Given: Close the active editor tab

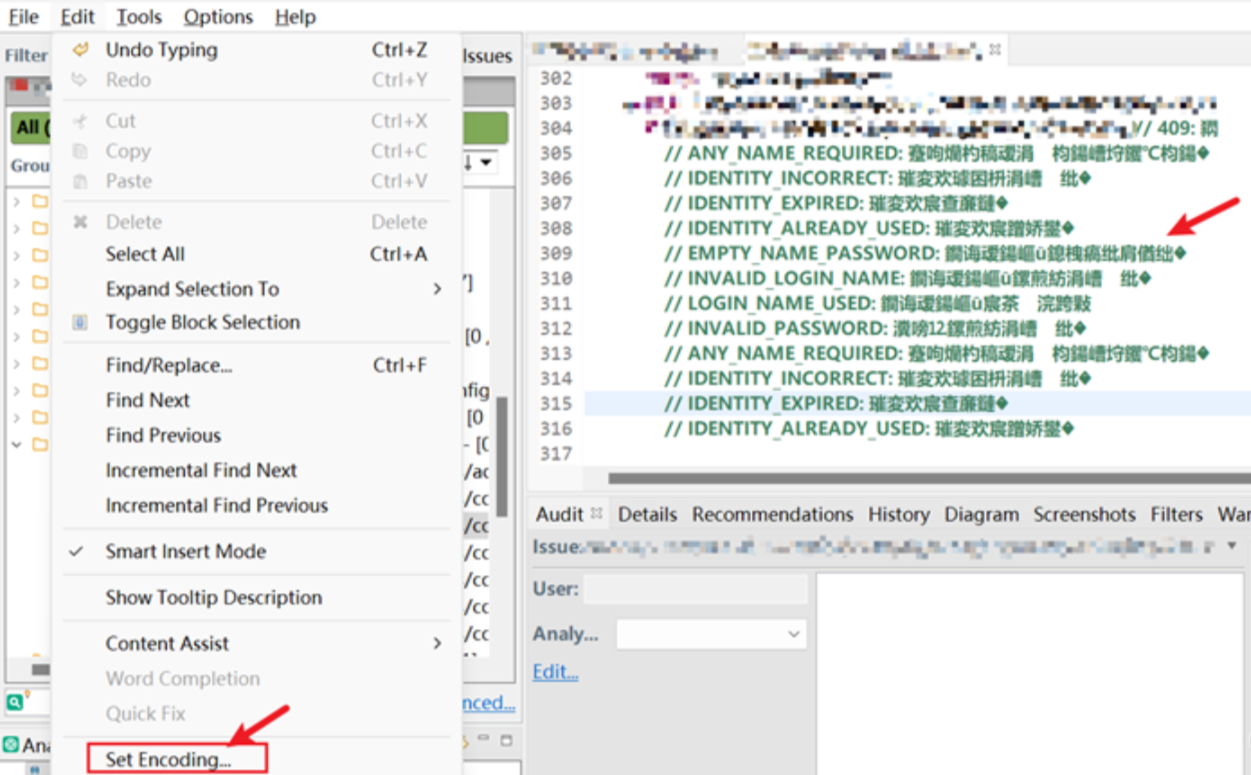Looking at the screenshot, I should (x=995, y=48).
